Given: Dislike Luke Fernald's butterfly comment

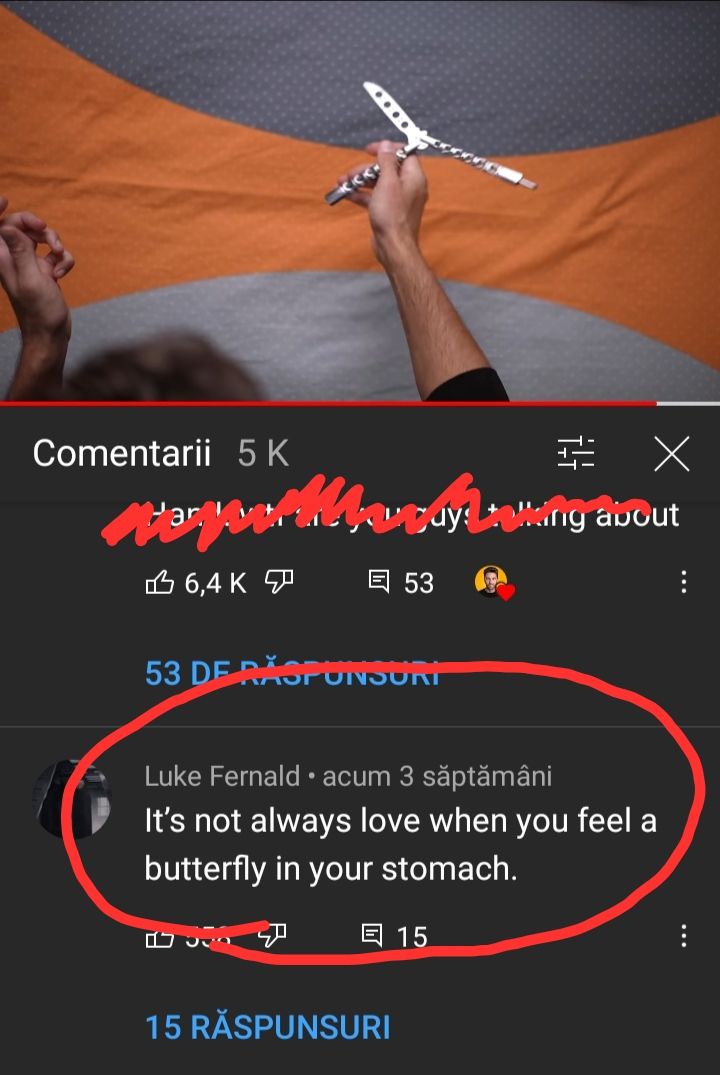Looking at the screenshot, I should (272, 935).
